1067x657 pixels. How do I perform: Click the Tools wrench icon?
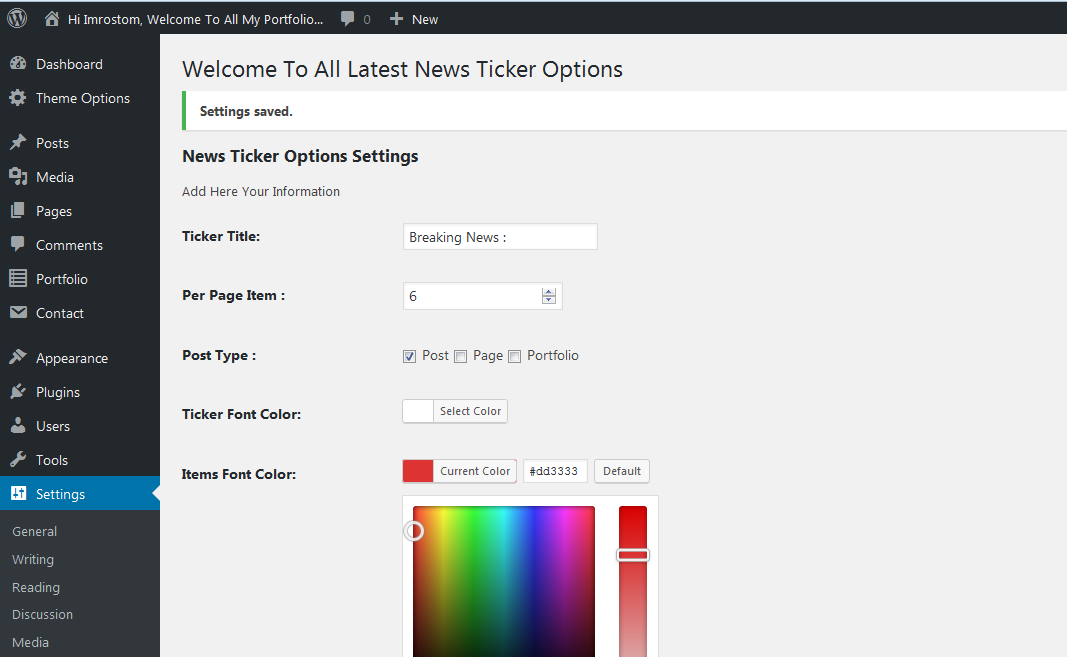(18, 460)
